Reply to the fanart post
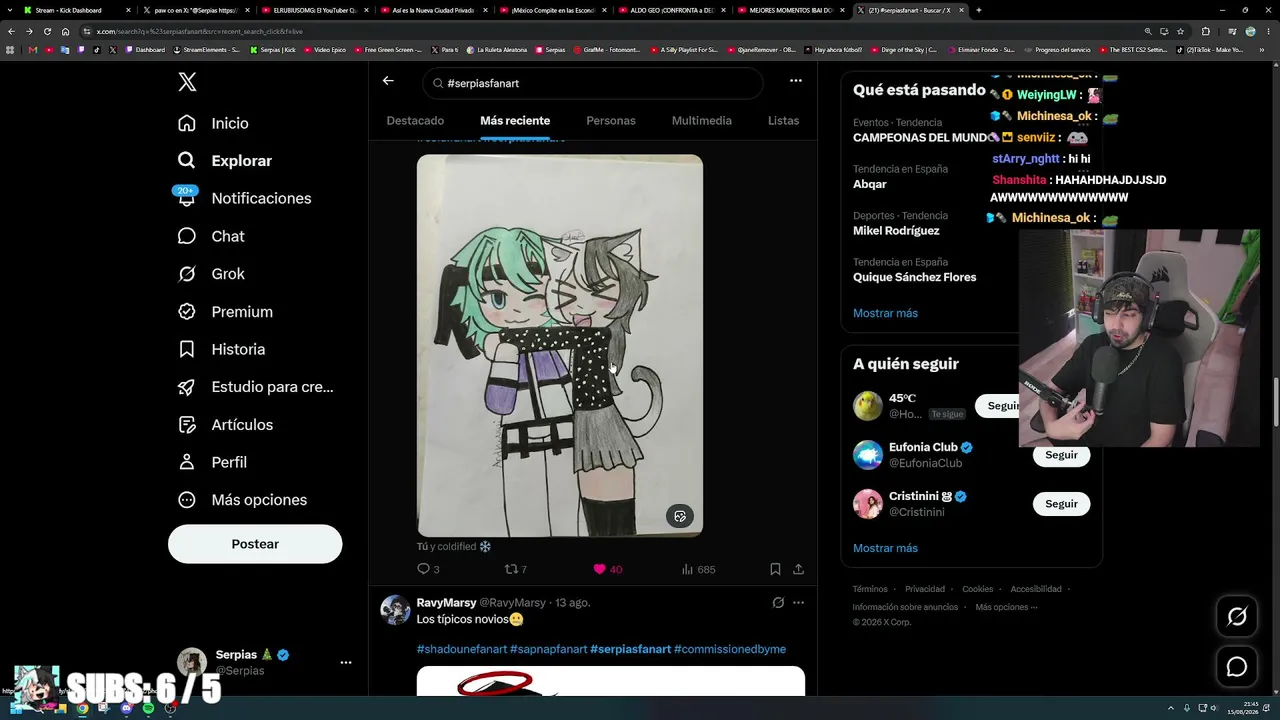 428,569
